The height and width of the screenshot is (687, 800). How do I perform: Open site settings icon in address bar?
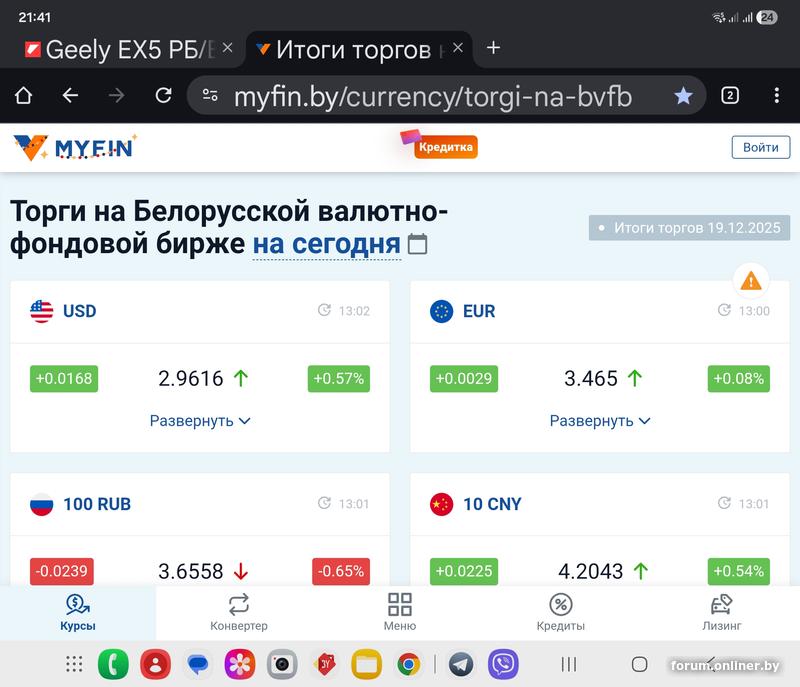[x=210, y=95]
